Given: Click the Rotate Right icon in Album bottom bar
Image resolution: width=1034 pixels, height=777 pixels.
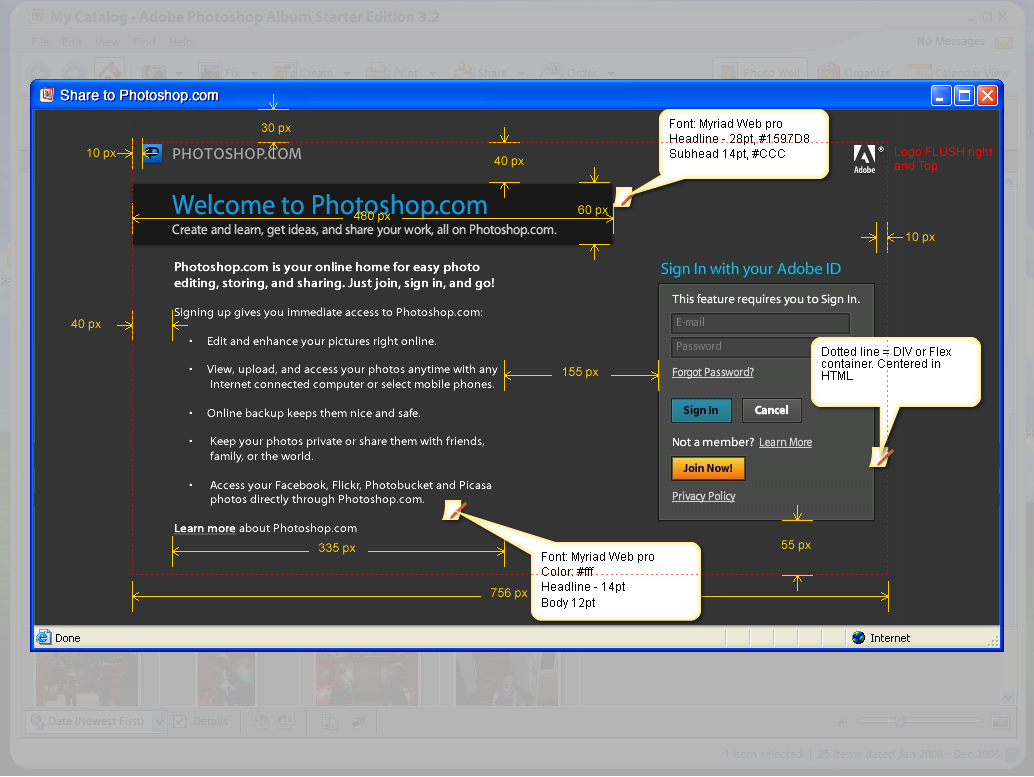Looking at the screenshot, I should click(x=286, y=722).
